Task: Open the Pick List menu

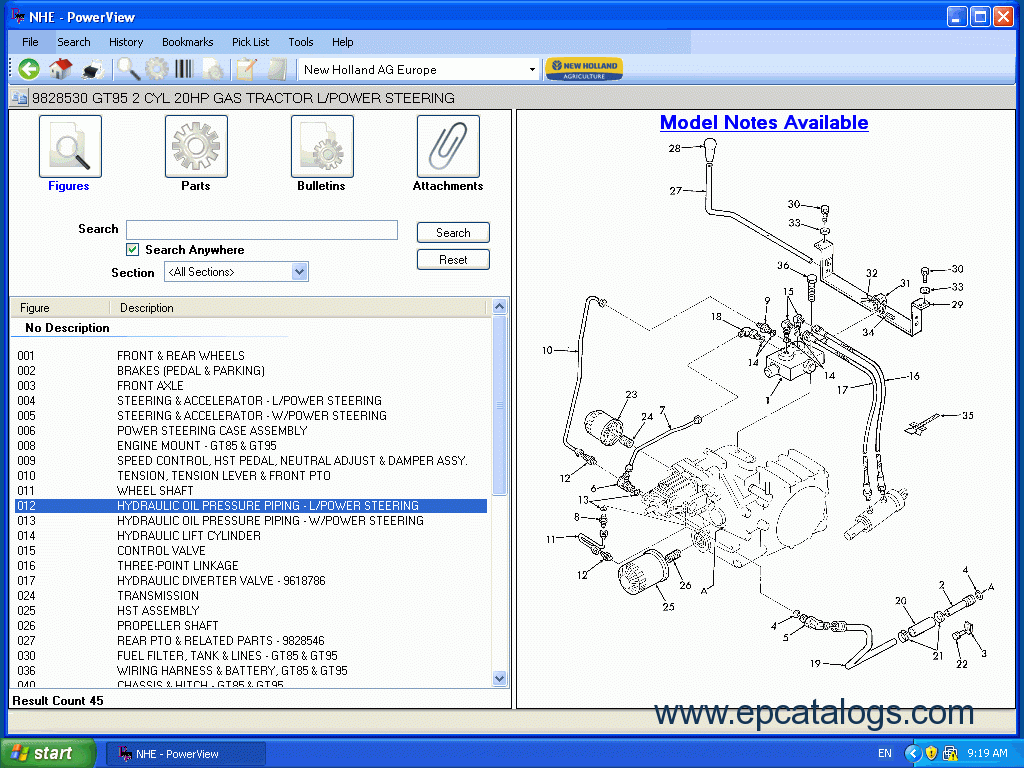Action: pos(250,42)
